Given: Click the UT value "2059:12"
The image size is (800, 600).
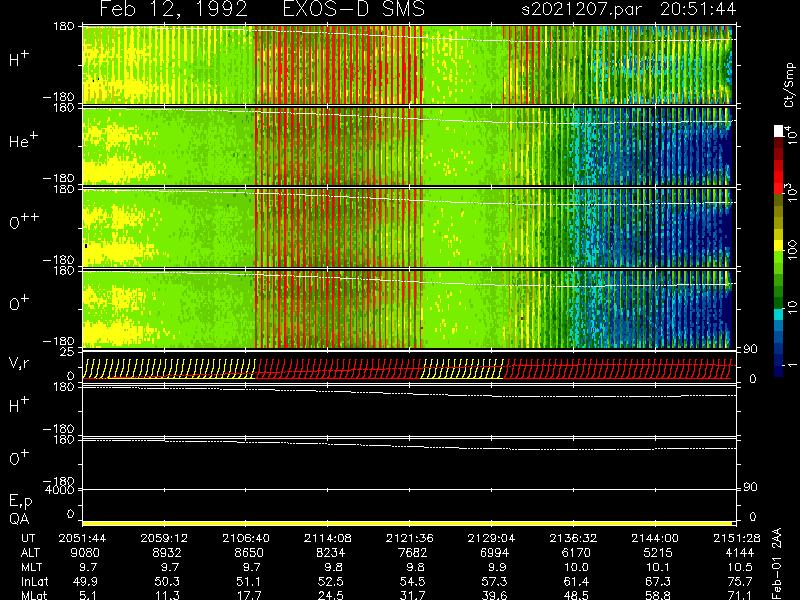Looking at the screenshot, I should tap(164, 538).
